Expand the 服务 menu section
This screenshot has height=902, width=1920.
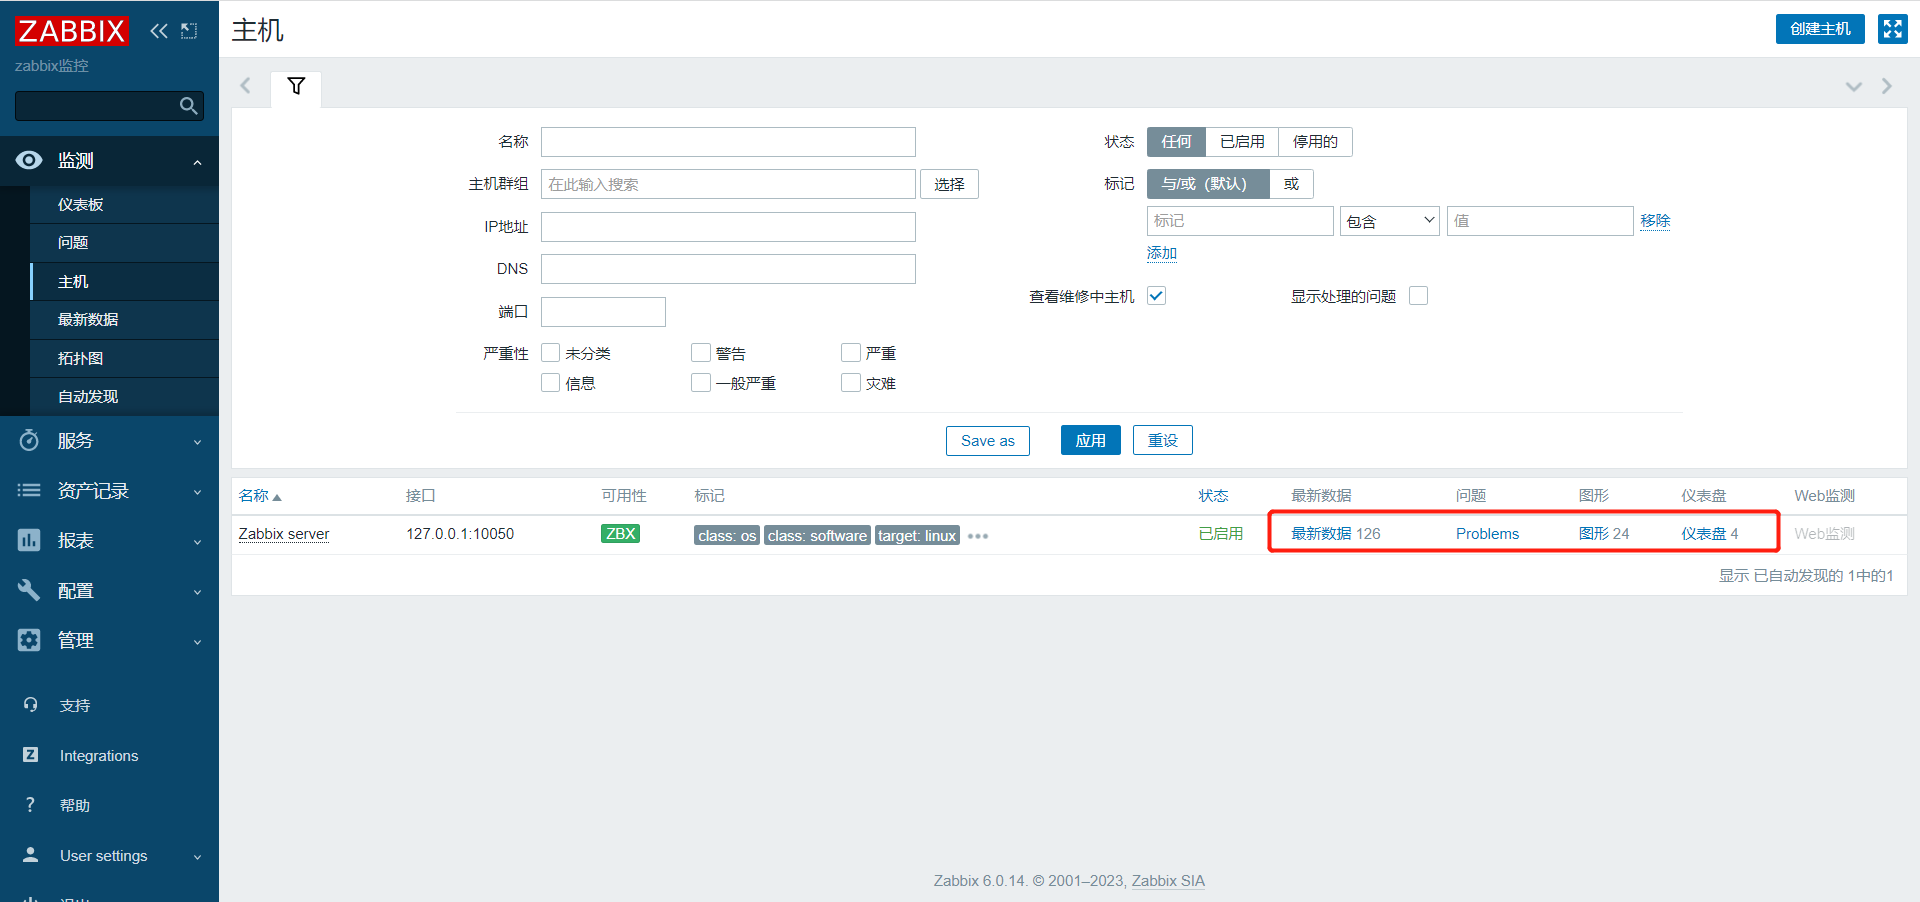197,442
